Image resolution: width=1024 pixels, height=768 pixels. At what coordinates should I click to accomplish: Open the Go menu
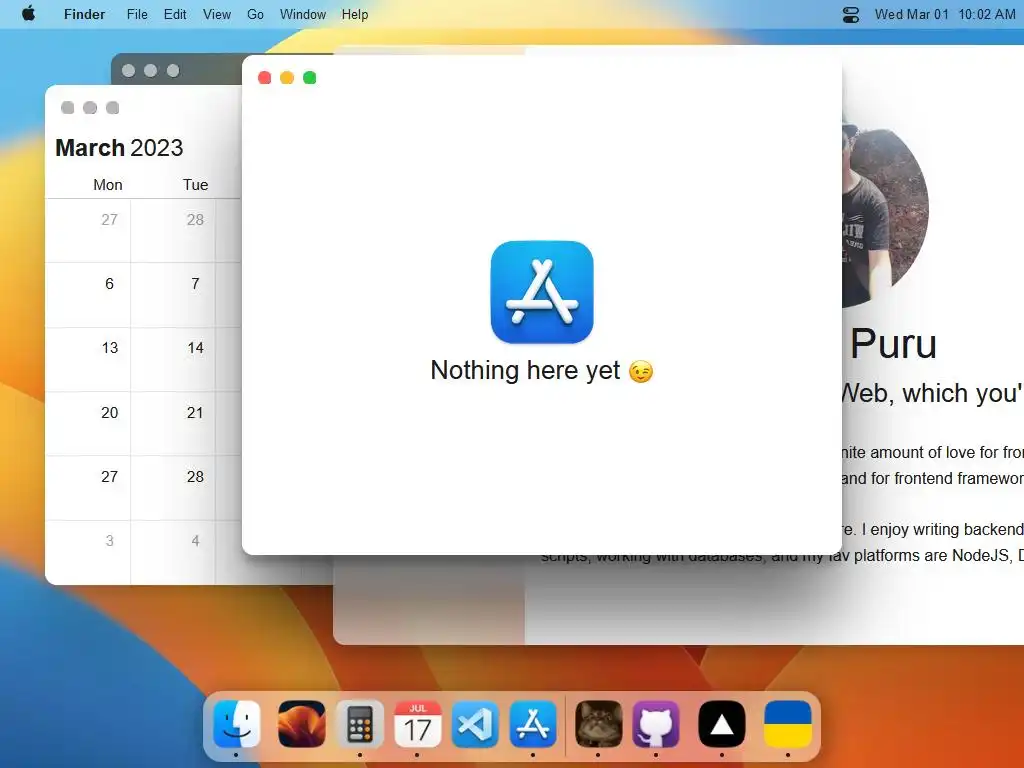point(255,14)
